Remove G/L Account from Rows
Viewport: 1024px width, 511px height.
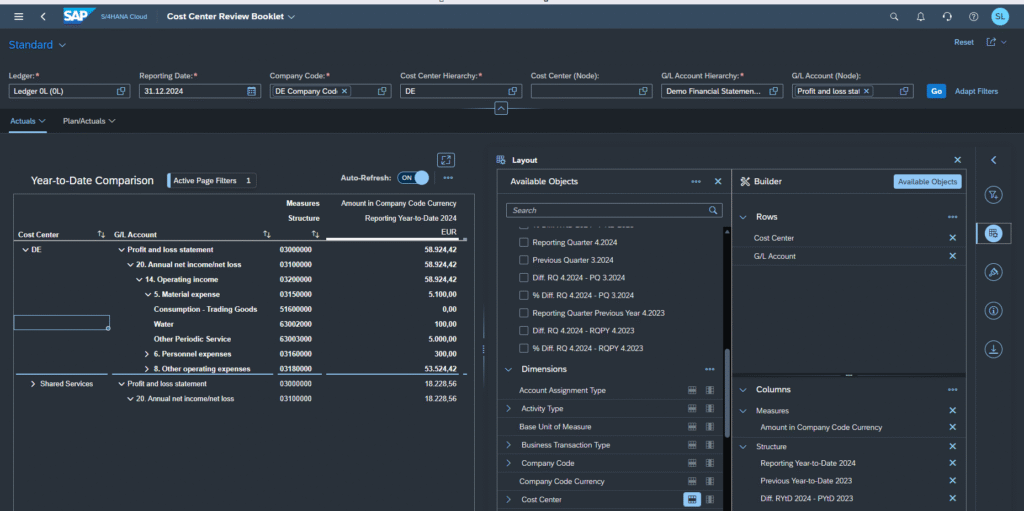952,256
